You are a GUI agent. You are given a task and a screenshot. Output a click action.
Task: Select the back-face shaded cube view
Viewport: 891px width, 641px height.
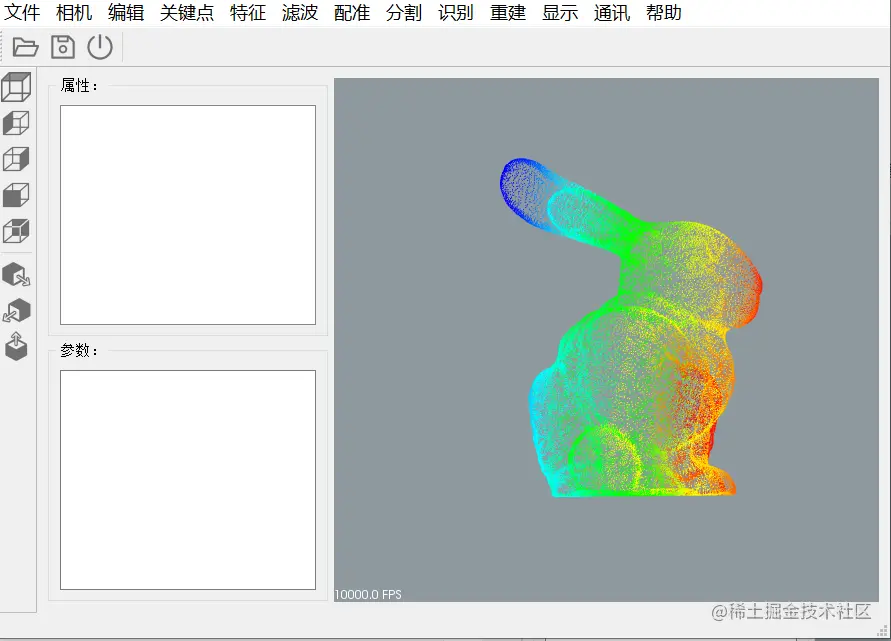click(x=16, y=231)
